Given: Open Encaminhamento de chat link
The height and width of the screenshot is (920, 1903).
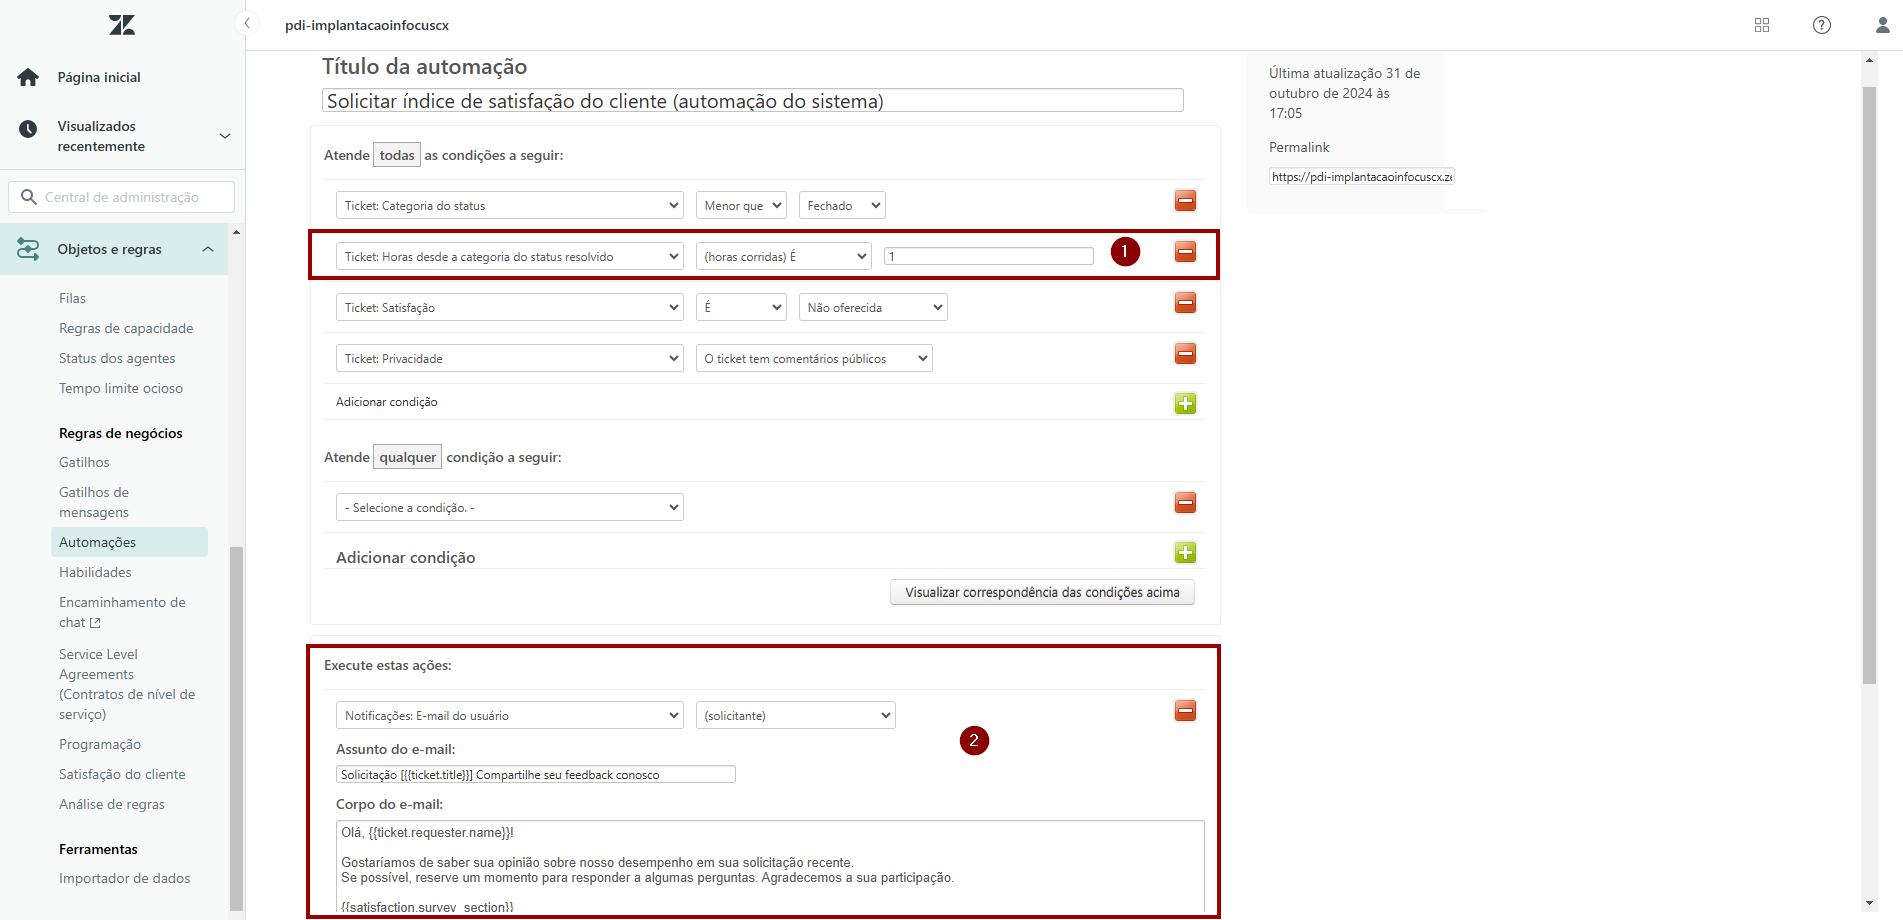Looking at the screenshot, I should pos(122,612).
